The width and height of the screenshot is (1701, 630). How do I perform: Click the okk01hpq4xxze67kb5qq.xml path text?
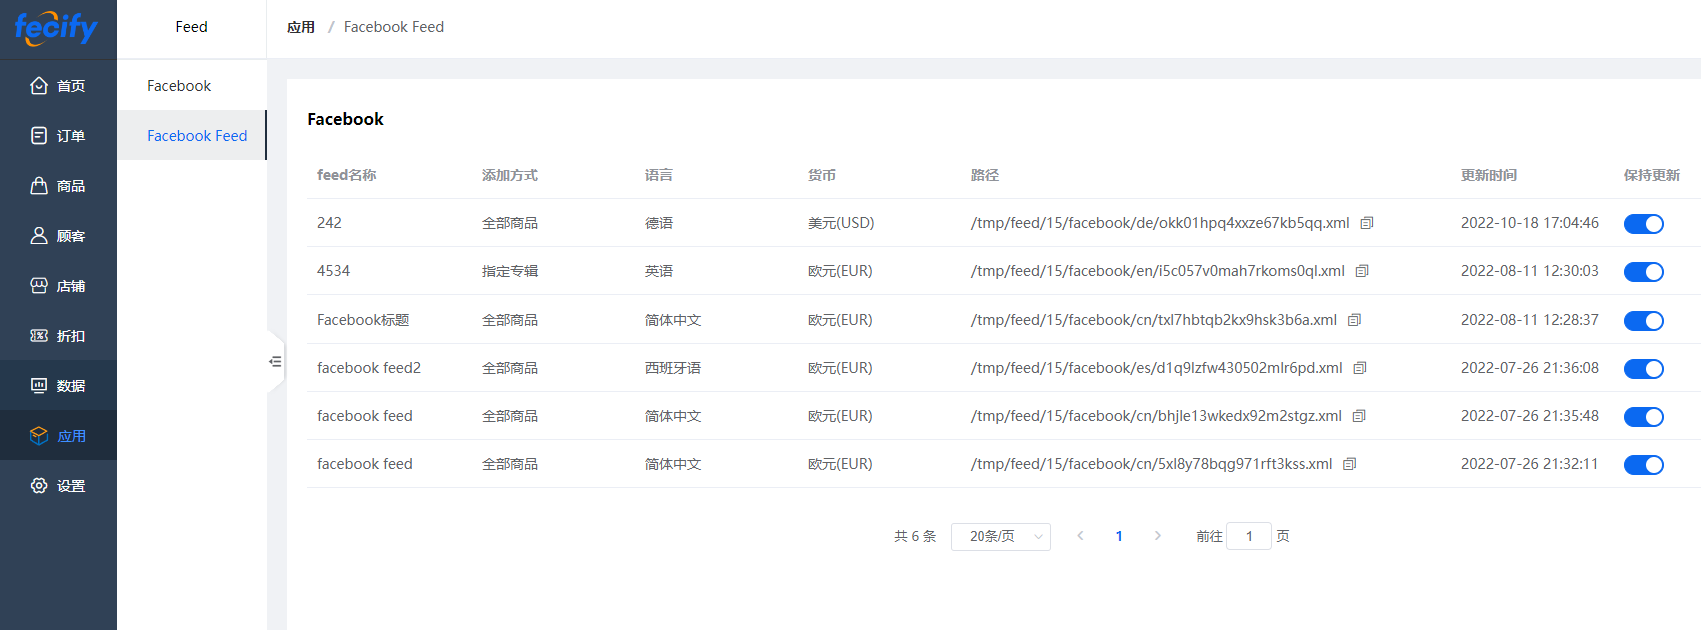[1160, 223]
